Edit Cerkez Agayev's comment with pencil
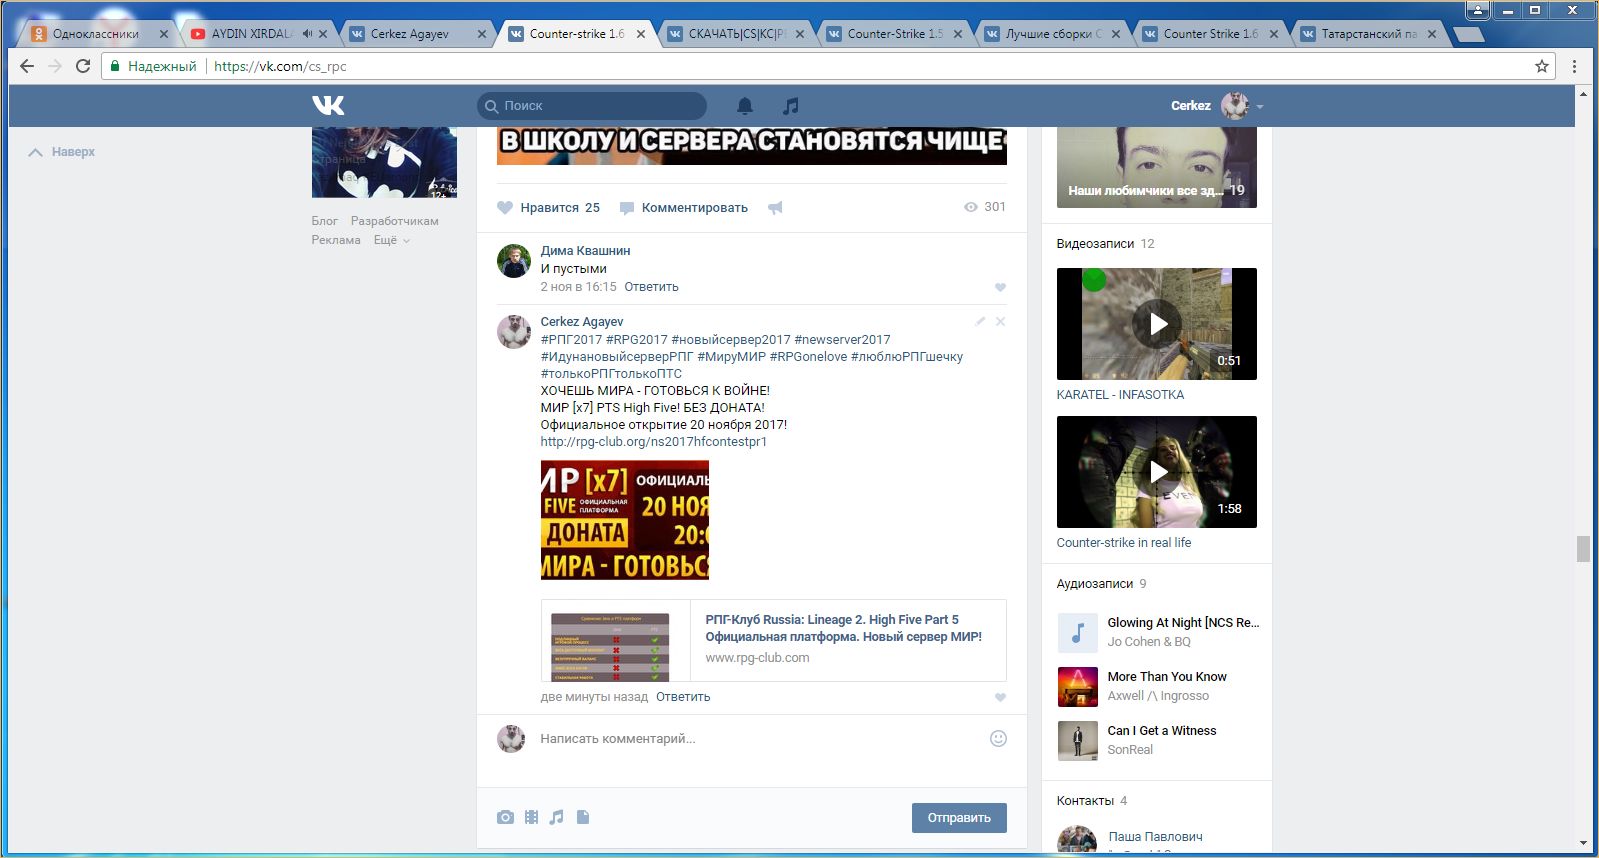Screen dimensions: 1599x858 (980, 322)
